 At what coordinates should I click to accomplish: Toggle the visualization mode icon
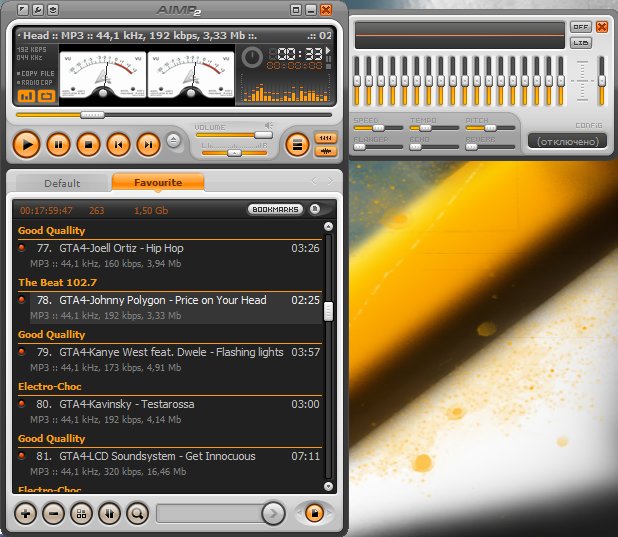pos(26,96)
